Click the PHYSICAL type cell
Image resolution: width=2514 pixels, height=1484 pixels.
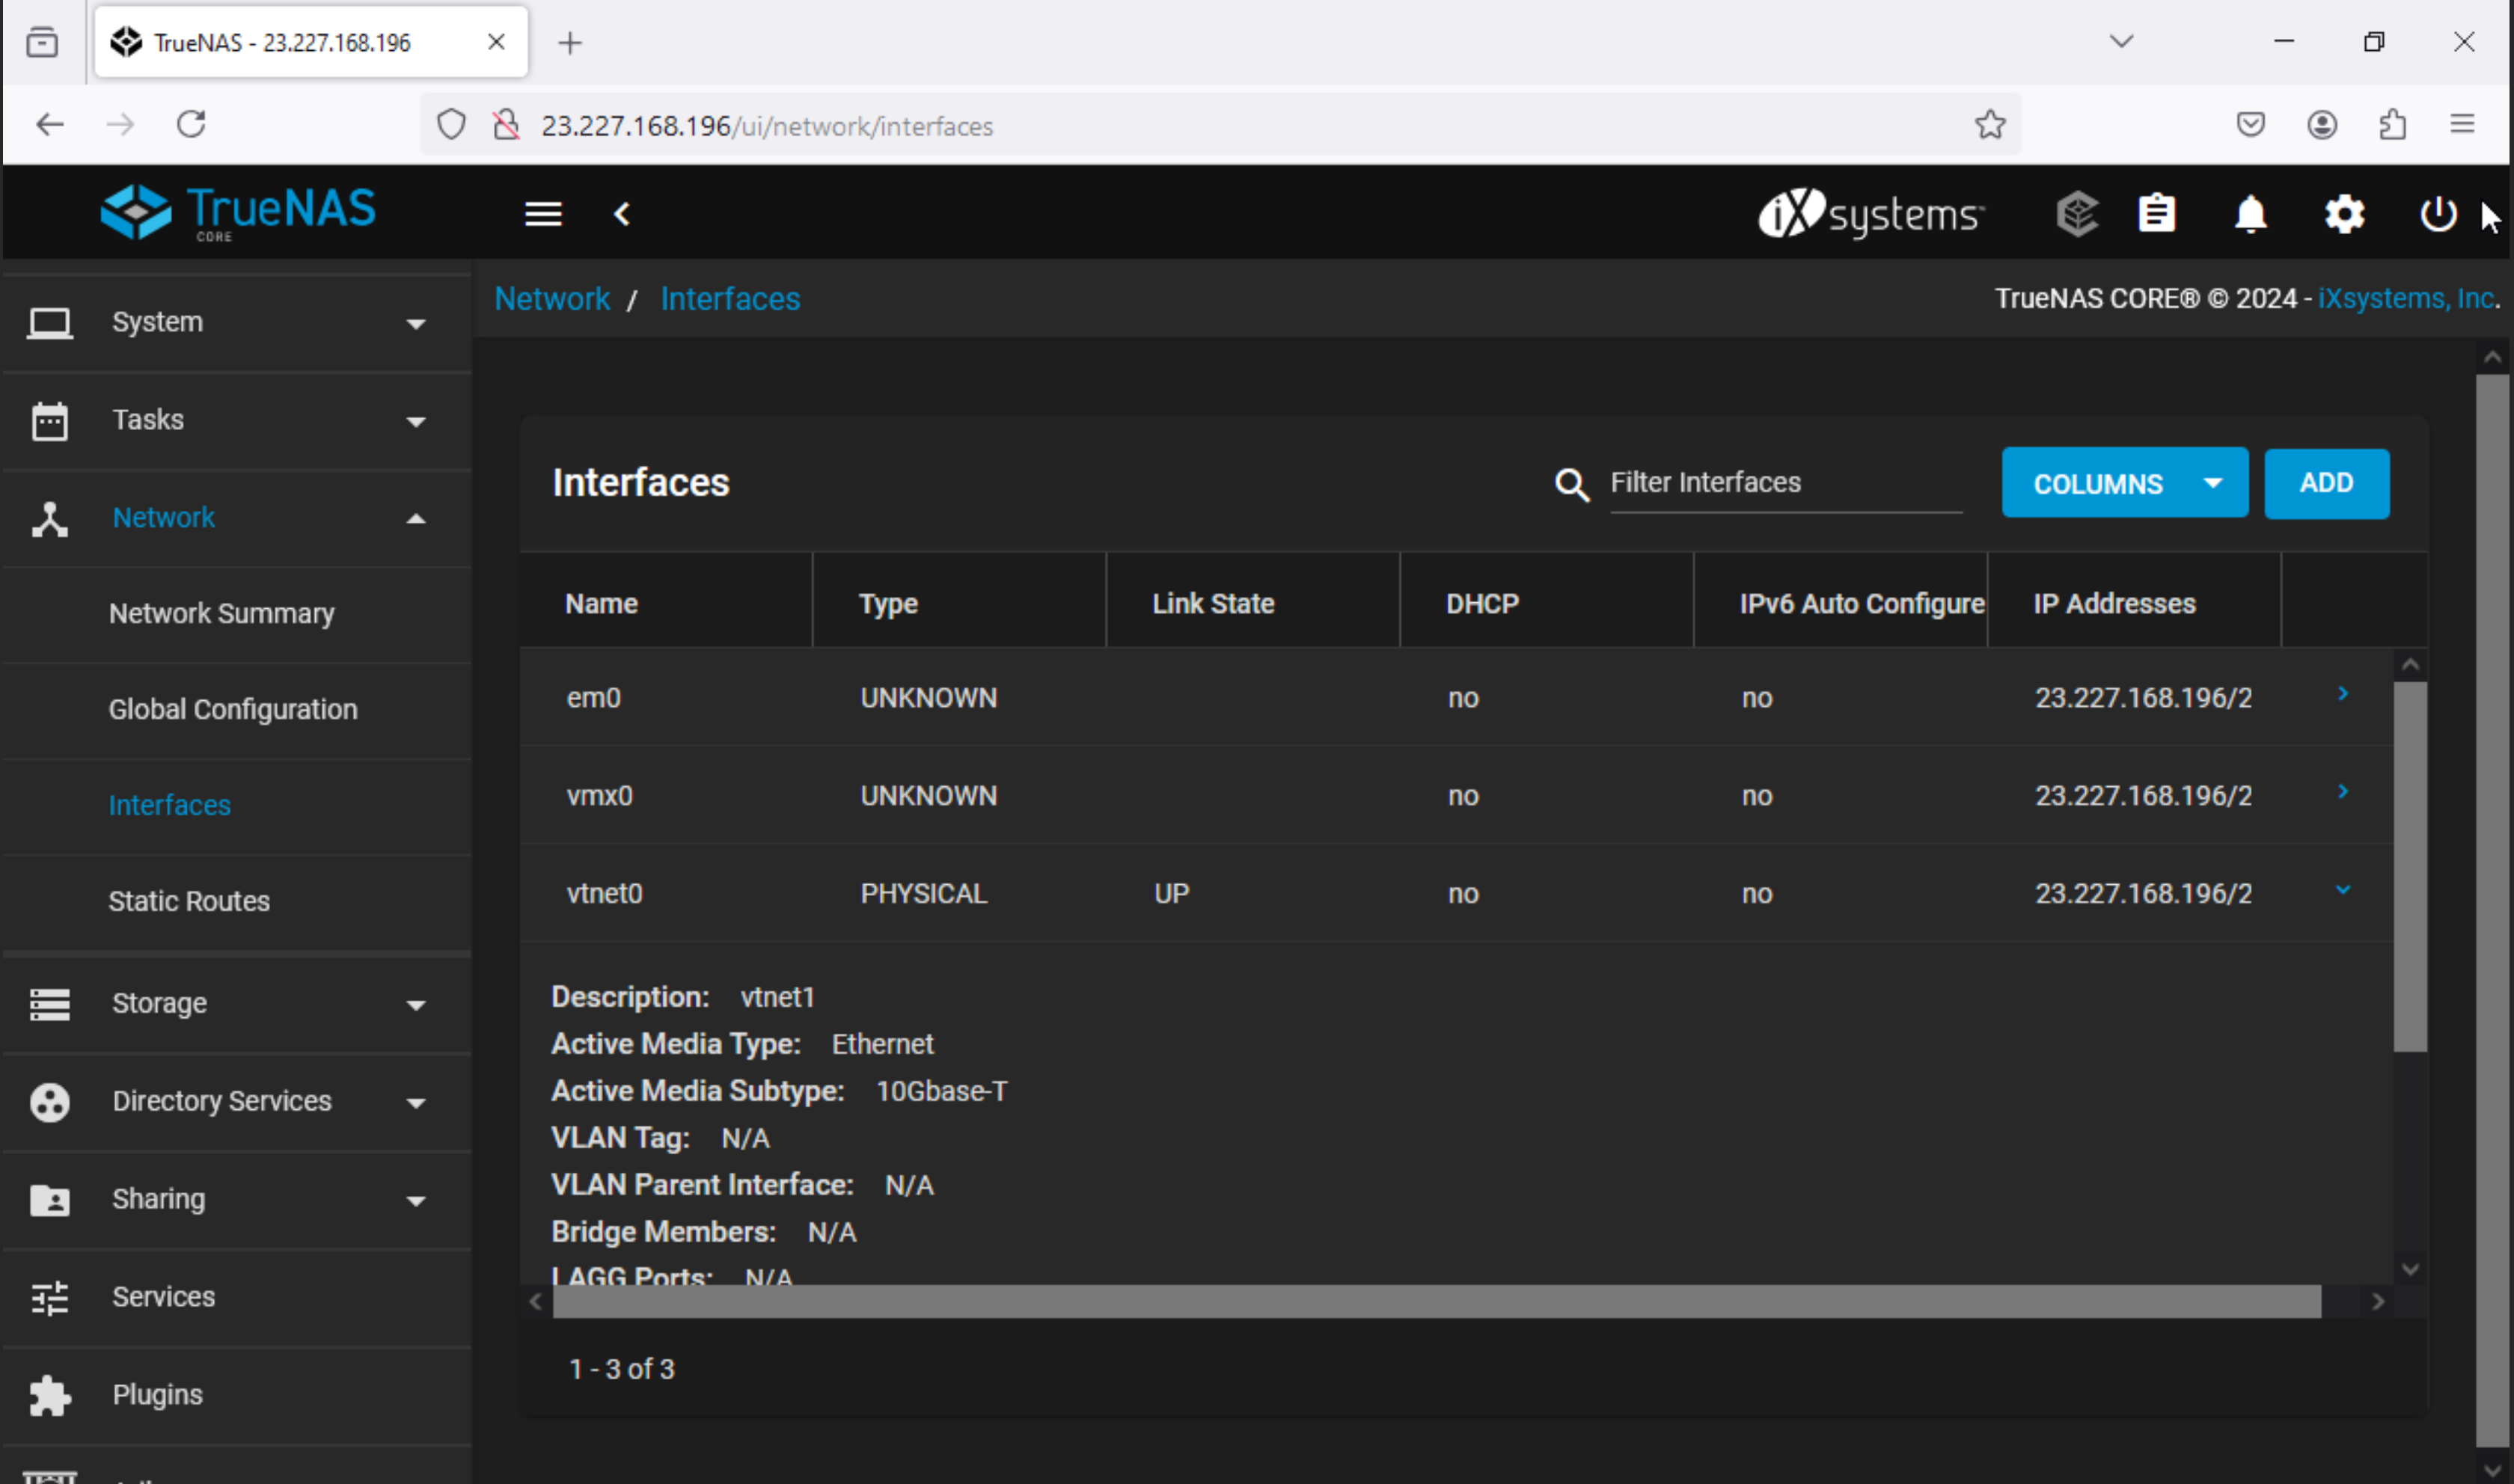tap(923, 894)
